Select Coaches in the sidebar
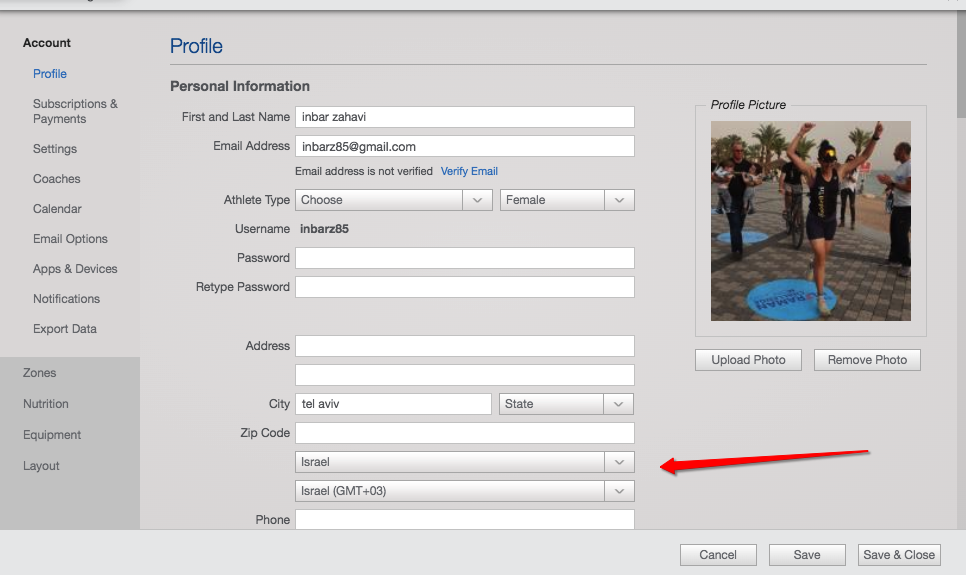This screenshot has height=575, width=966. click(x=57, y=179)
